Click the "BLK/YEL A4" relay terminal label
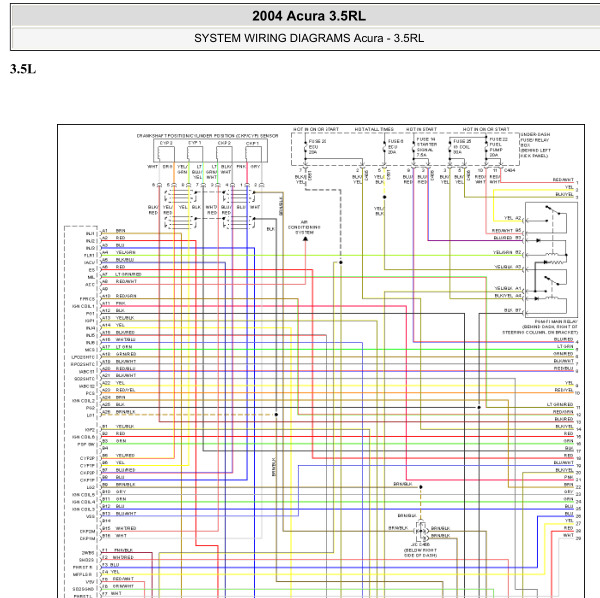The height and width of the screenshot is (598, 600). click(x=508, y=296)
